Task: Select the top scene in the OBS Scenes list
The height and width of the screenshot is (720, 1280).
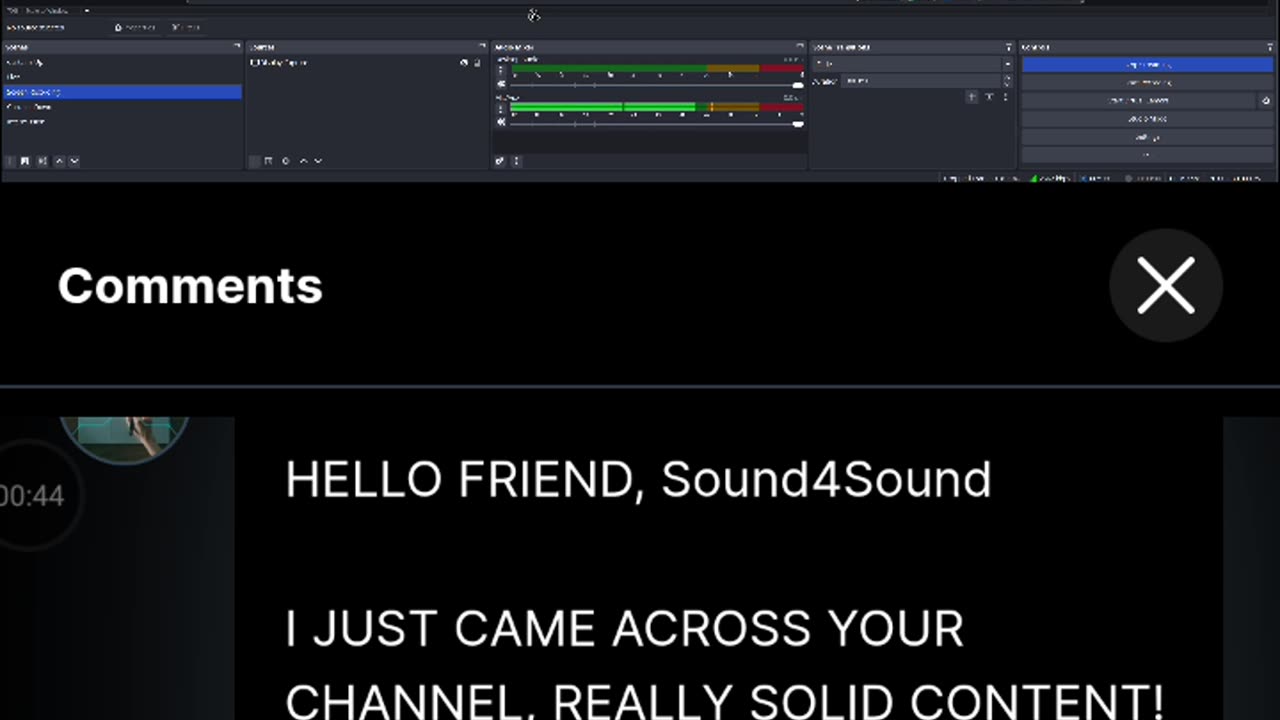Action: [121, 62]
